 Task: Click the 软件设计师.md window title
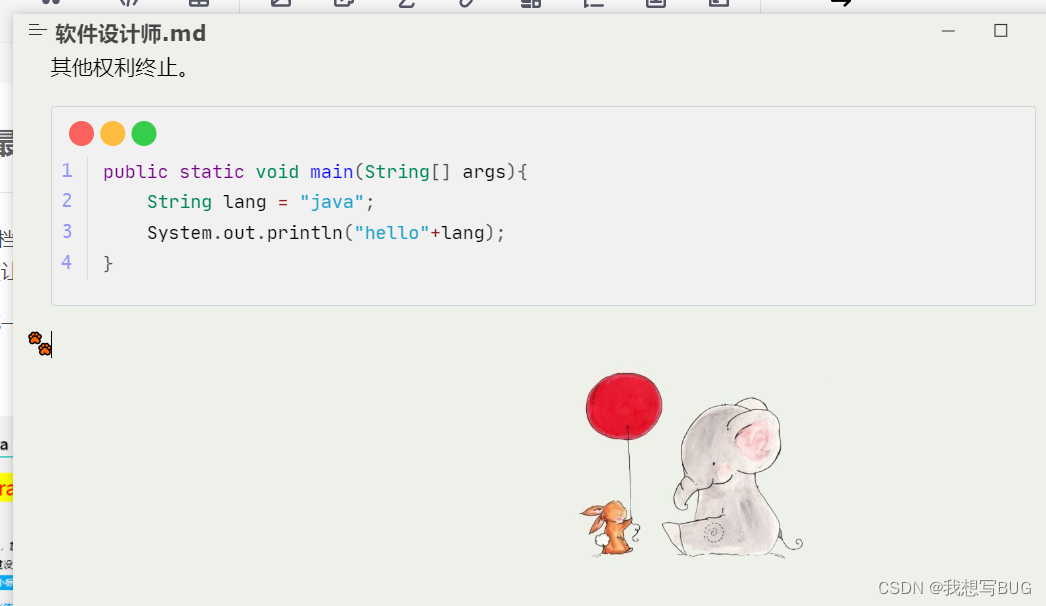coord(131,33)
